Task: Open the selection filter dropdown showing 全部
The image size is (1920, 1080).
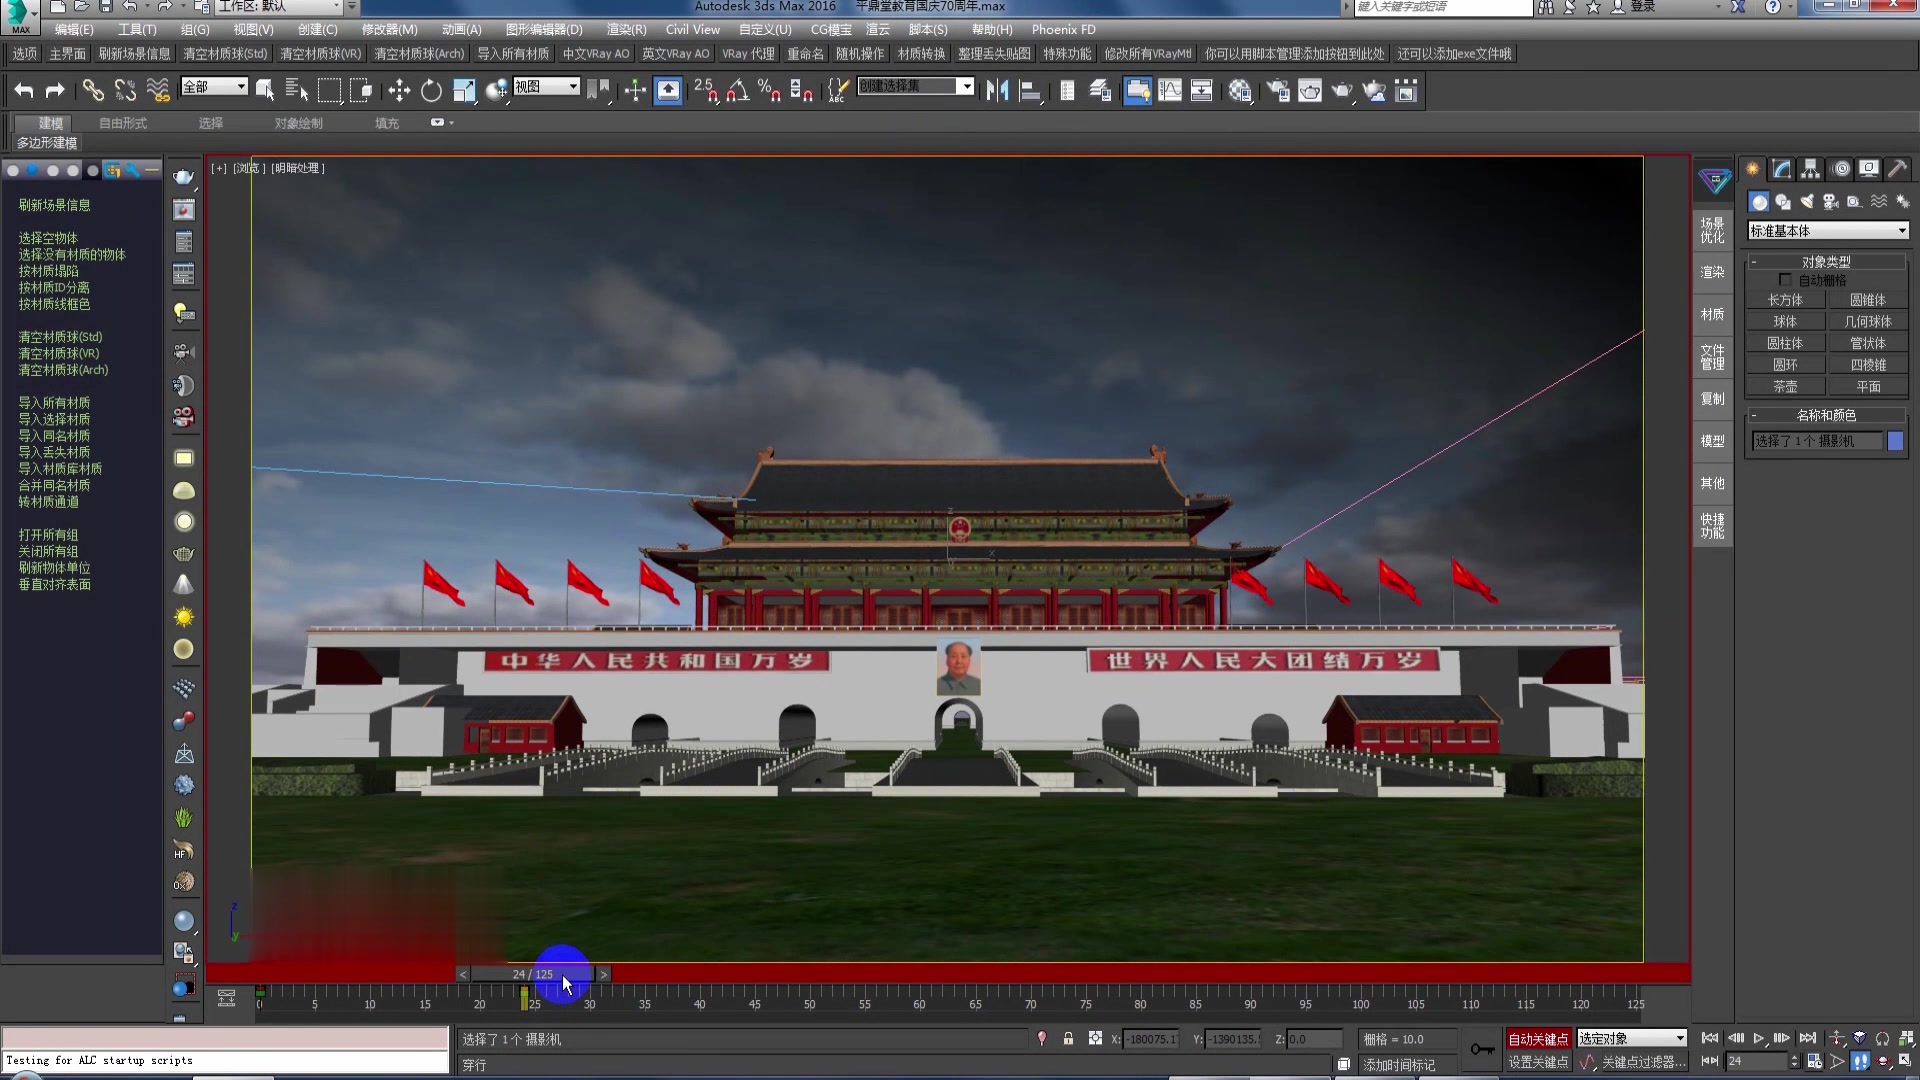Action: [213, 87]
